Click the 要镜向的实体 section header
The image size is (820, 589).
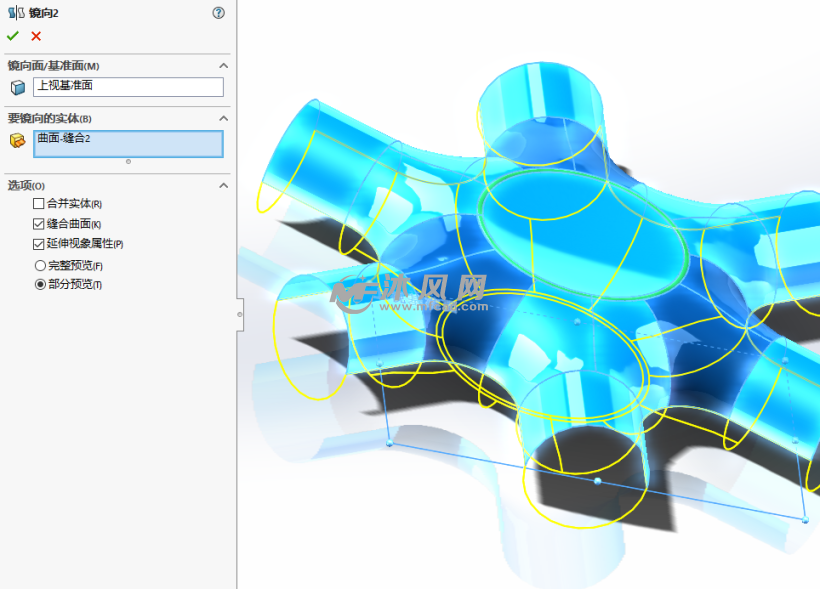click(49, 118)
